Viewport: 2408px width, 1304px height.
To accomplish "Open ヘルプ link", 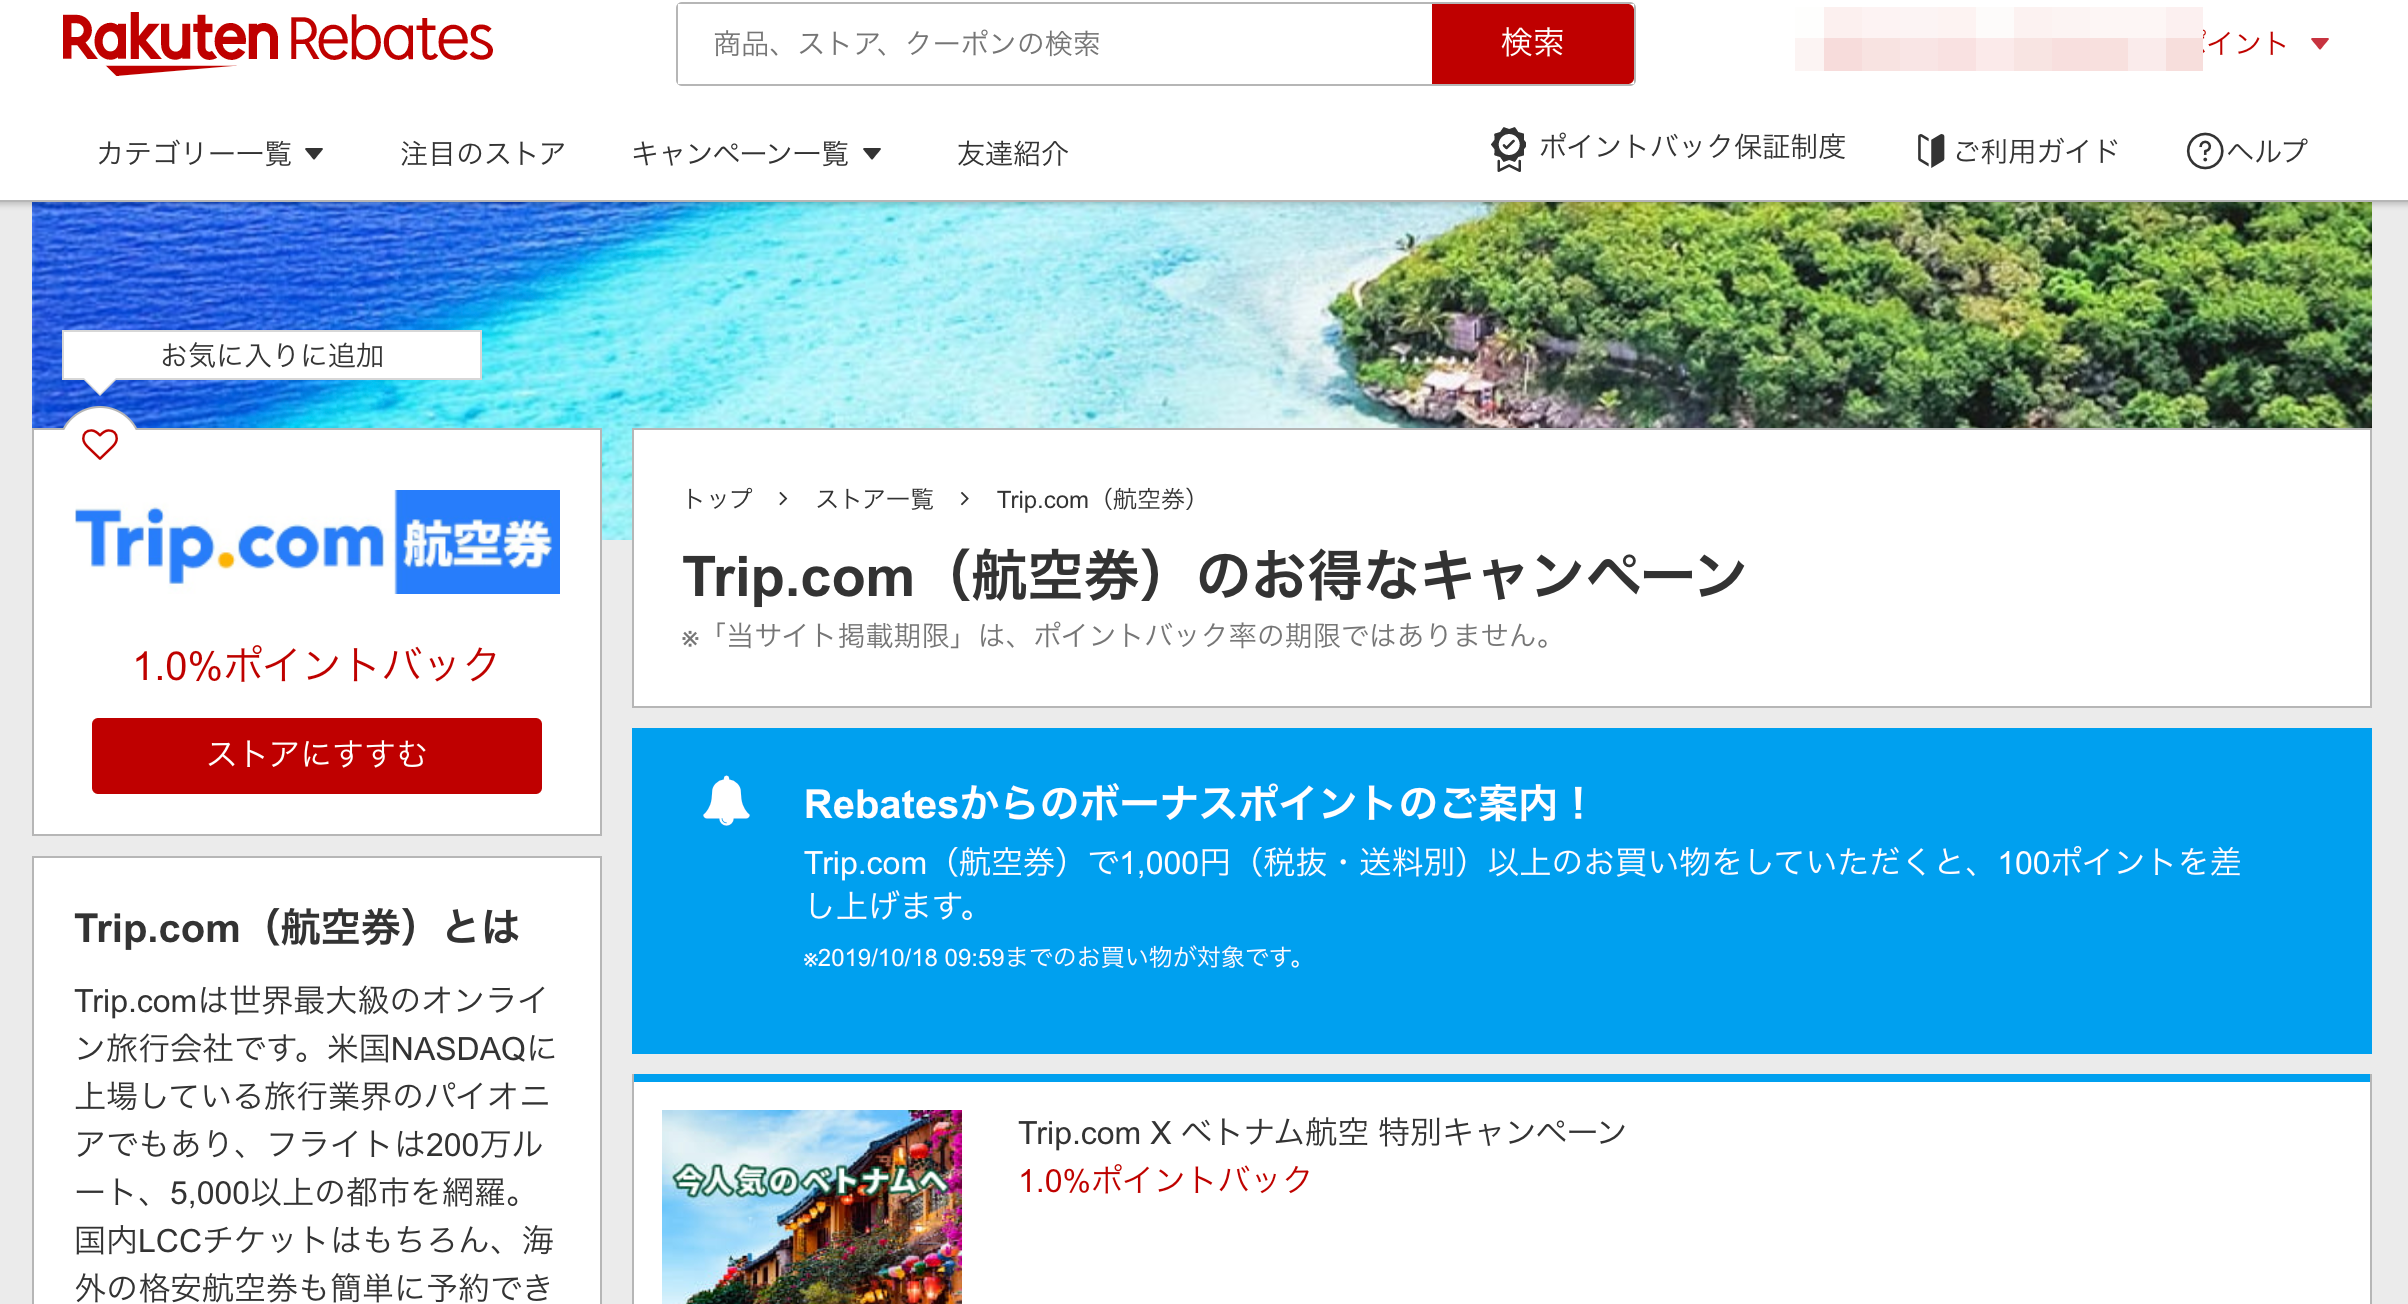I will pyautogui.click(x=2267, y=151).
